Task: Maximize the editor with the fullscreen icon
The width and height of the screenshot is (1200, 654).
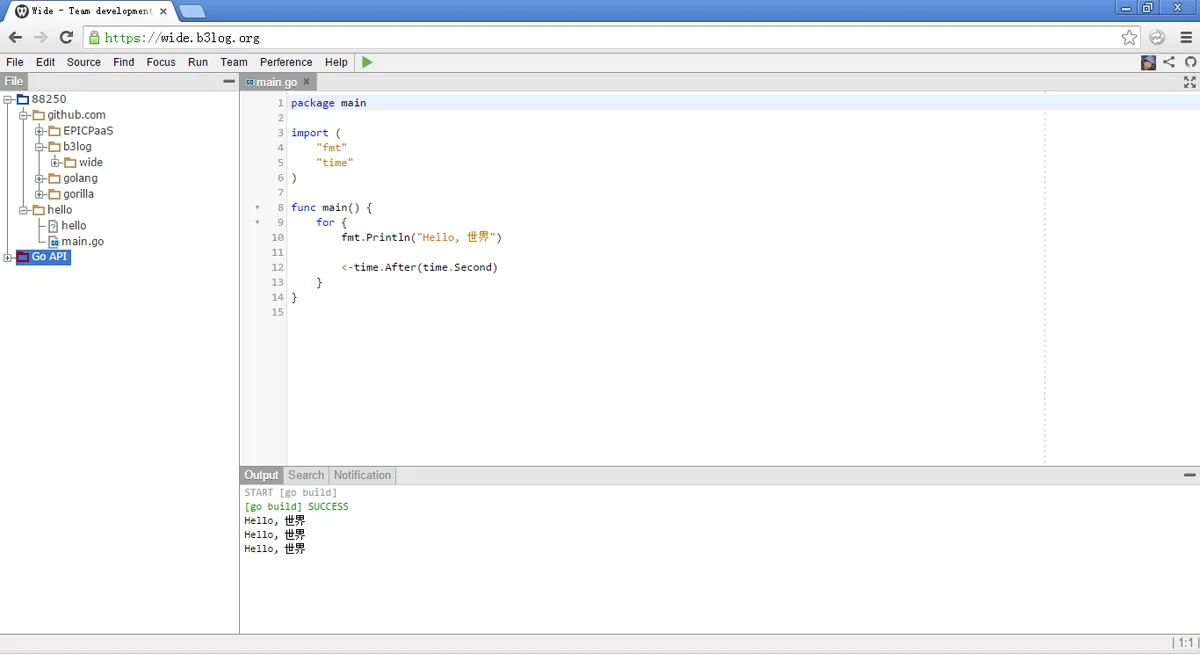Action: pyautogui.click(x=1190, y=82)
